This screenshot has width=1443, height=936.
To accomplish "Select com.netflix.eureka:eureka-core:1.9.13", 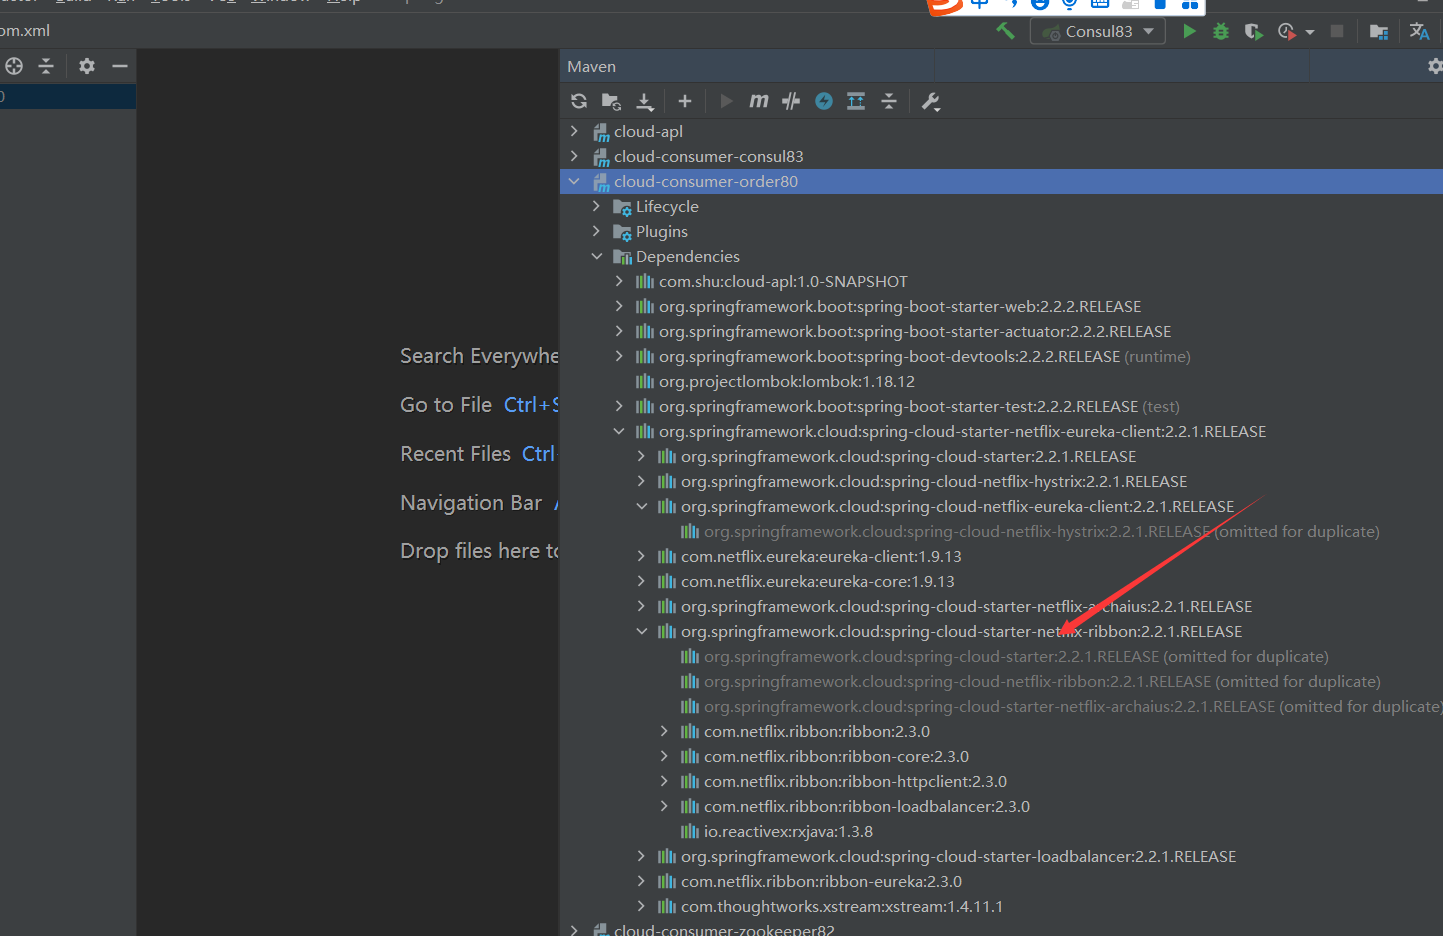I will pyautogui.click(x=817, y=581).
